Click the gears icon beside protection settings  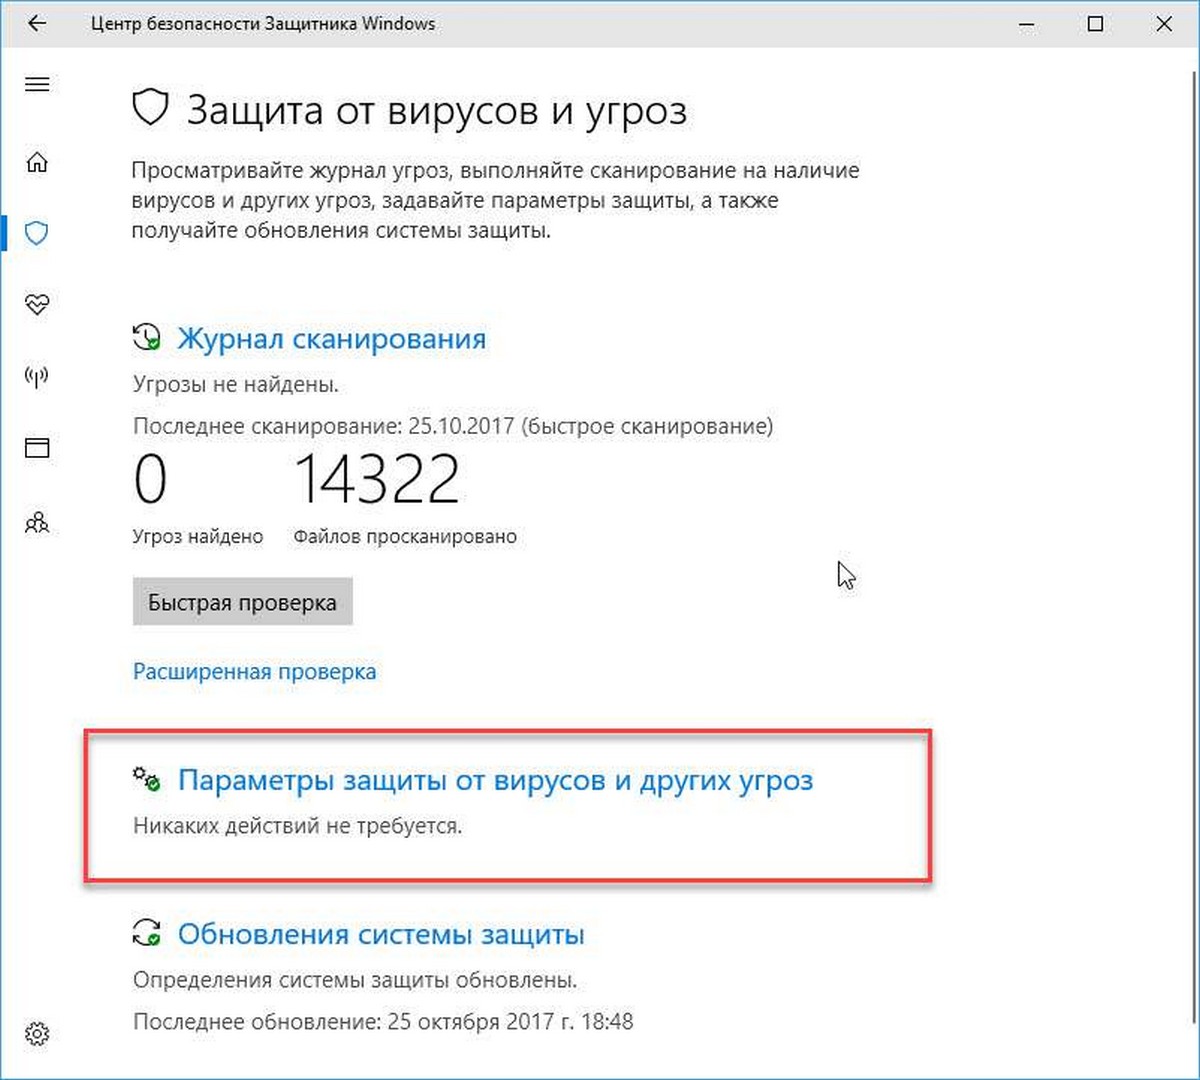pyautogui.click(x=146, y=779)
